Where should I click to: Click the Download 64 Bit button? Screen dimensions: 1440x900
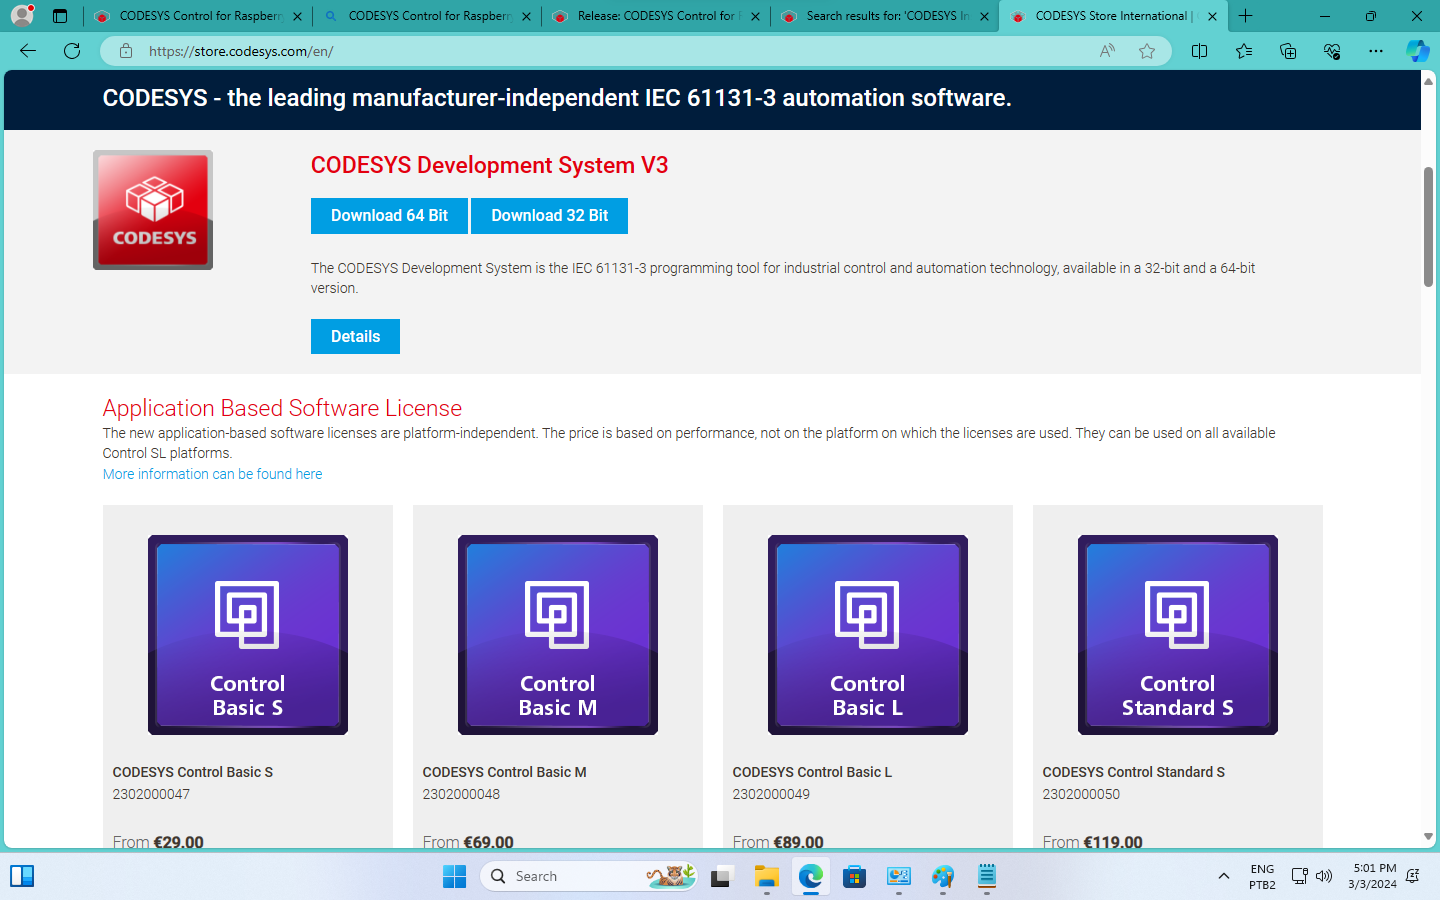[389, 216]
